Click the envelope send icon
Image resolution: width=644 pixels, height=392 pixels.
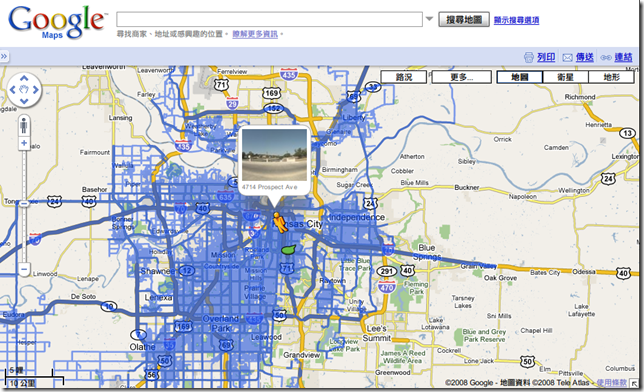click(x=567, y=58)
